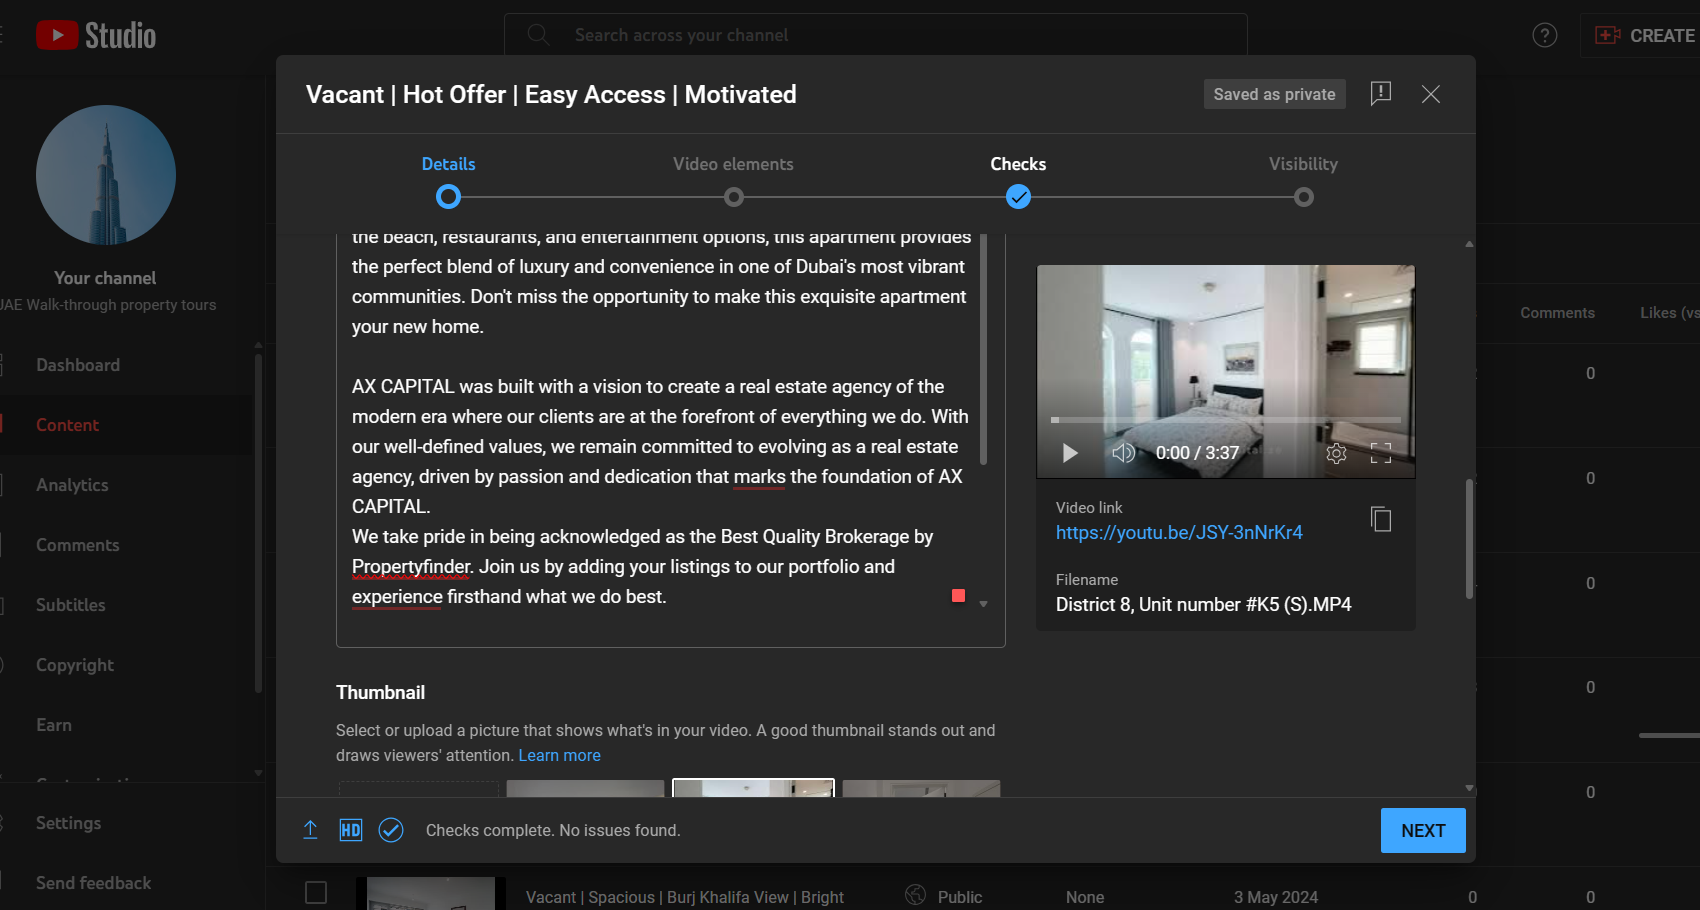Click the checks complete checkmark icon

[x=391, y=830]
